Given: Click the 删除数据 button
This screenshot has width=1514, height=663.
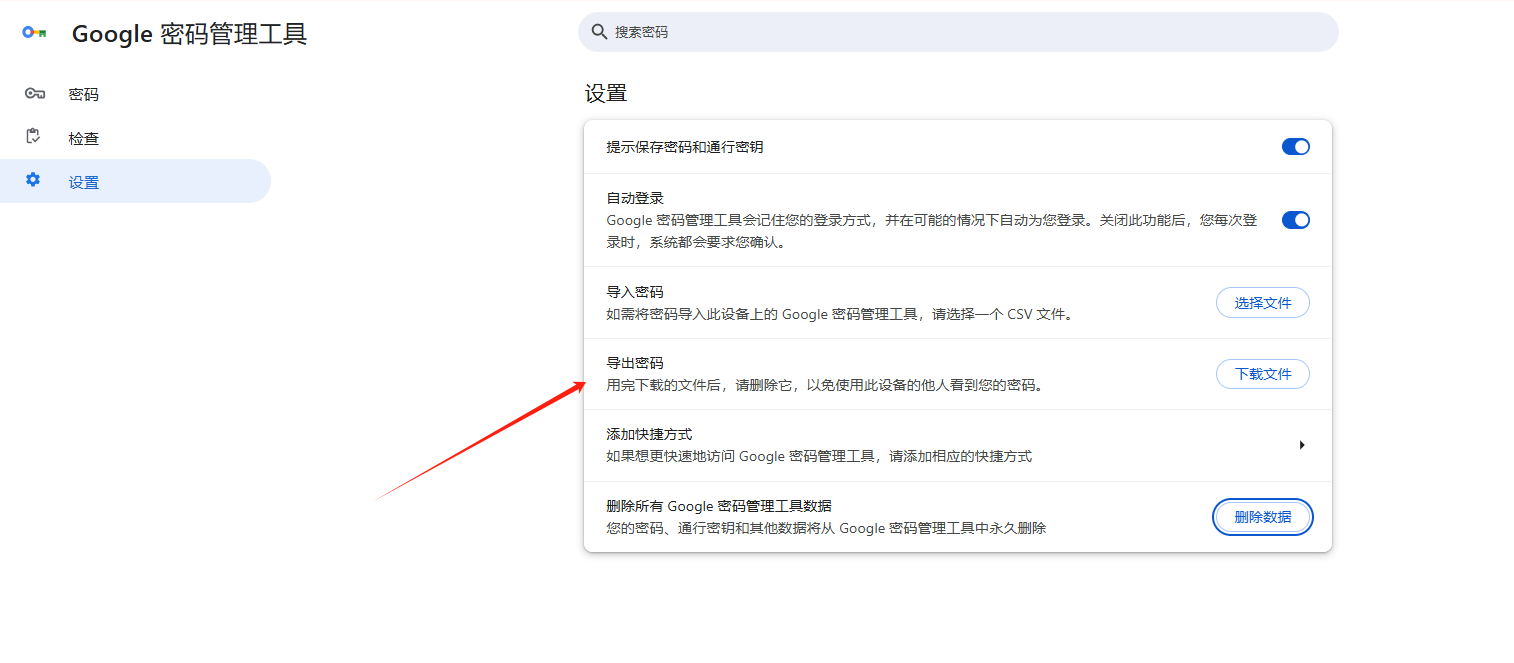Looking at the screenshot, I should (x=1263, y=517).
